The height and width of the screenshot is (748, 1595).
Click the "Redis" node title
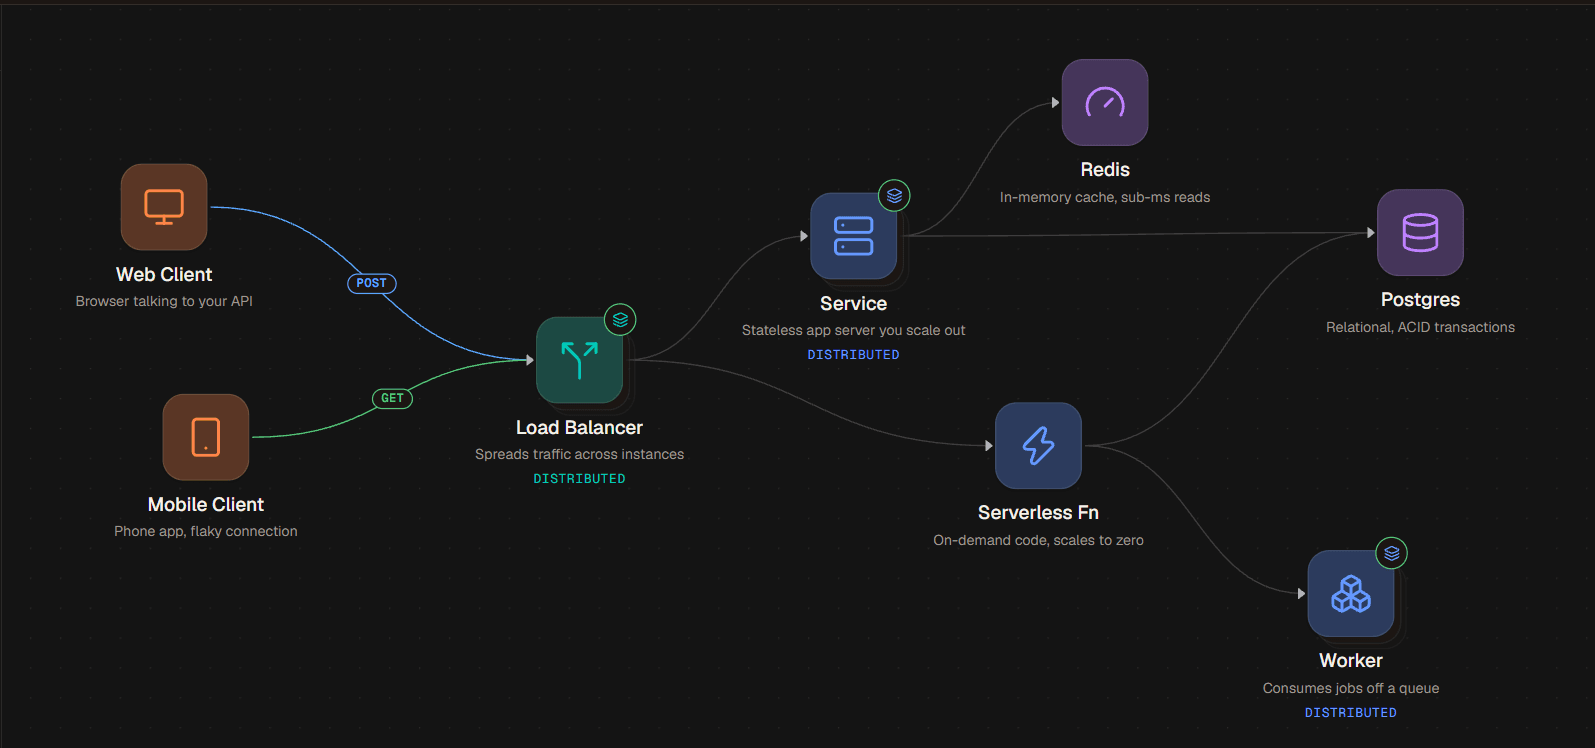click(x=1105, y=170)
